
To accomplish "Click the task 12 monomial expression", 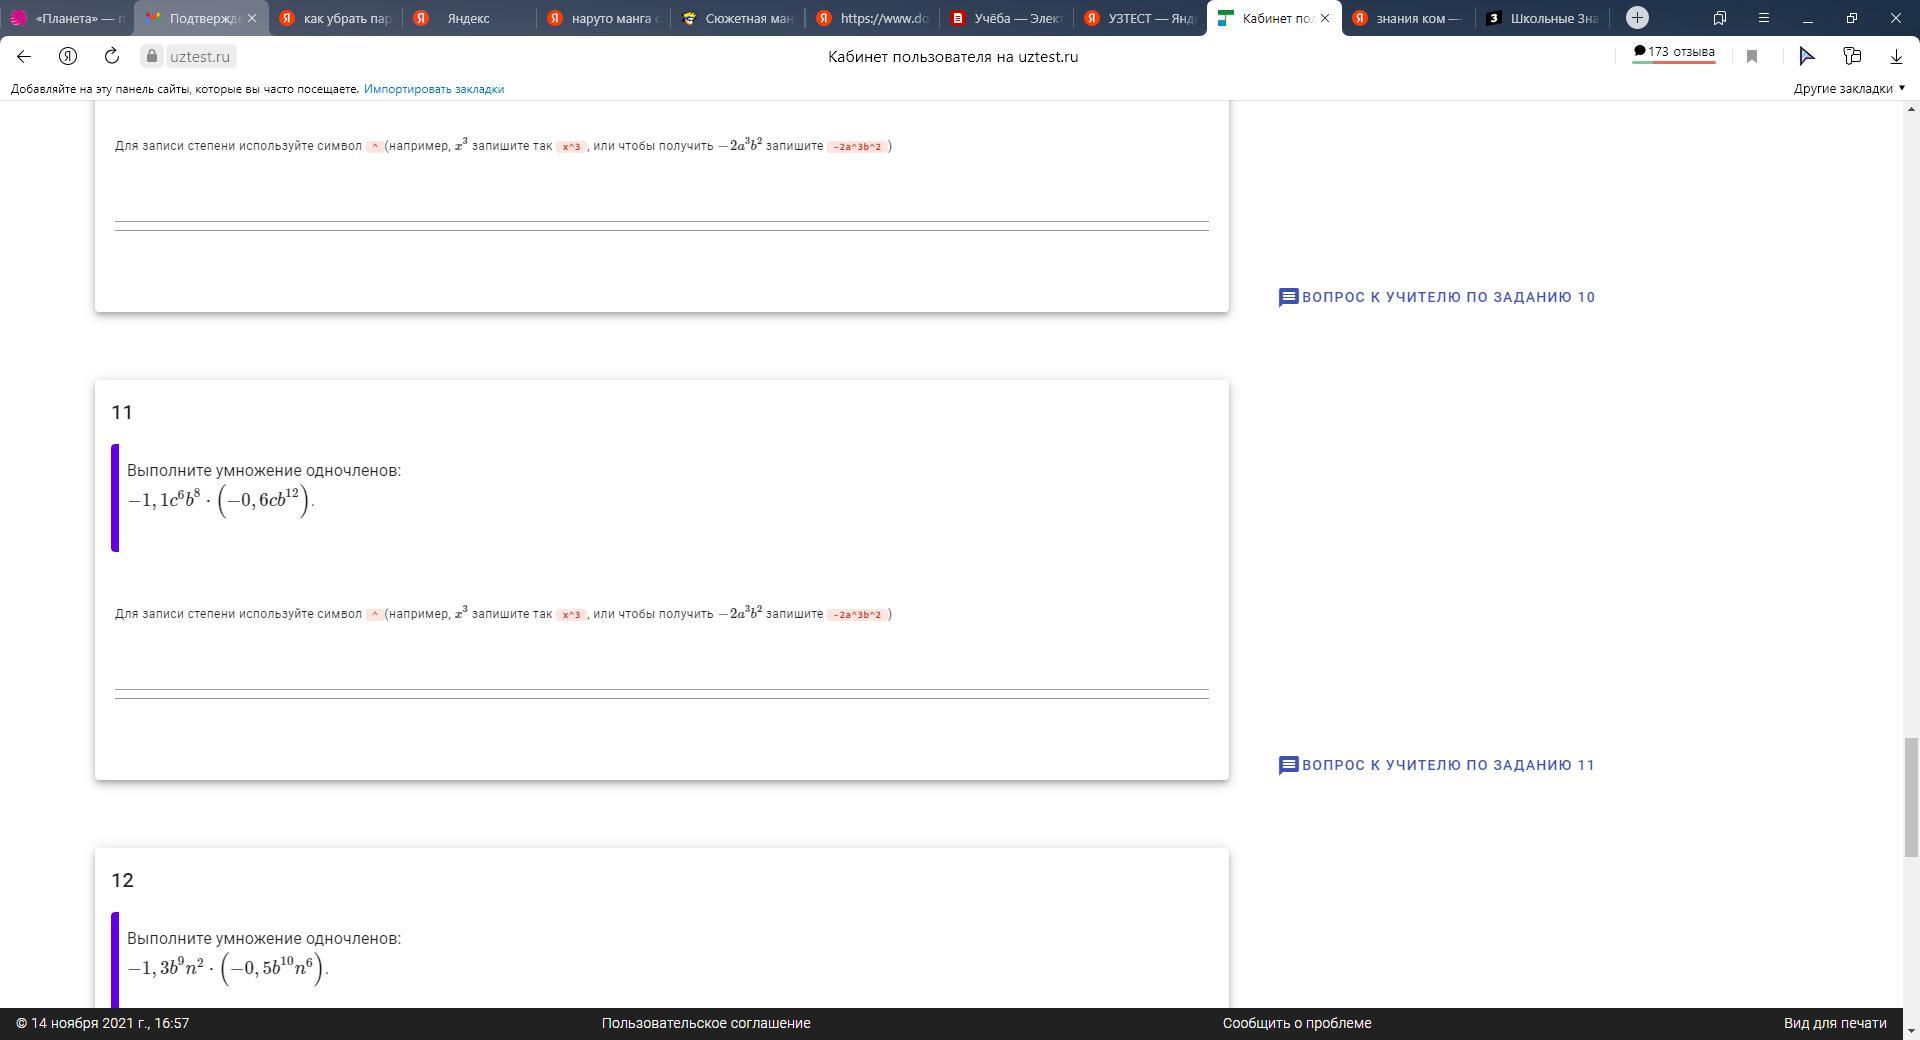I will click(228, 968).
